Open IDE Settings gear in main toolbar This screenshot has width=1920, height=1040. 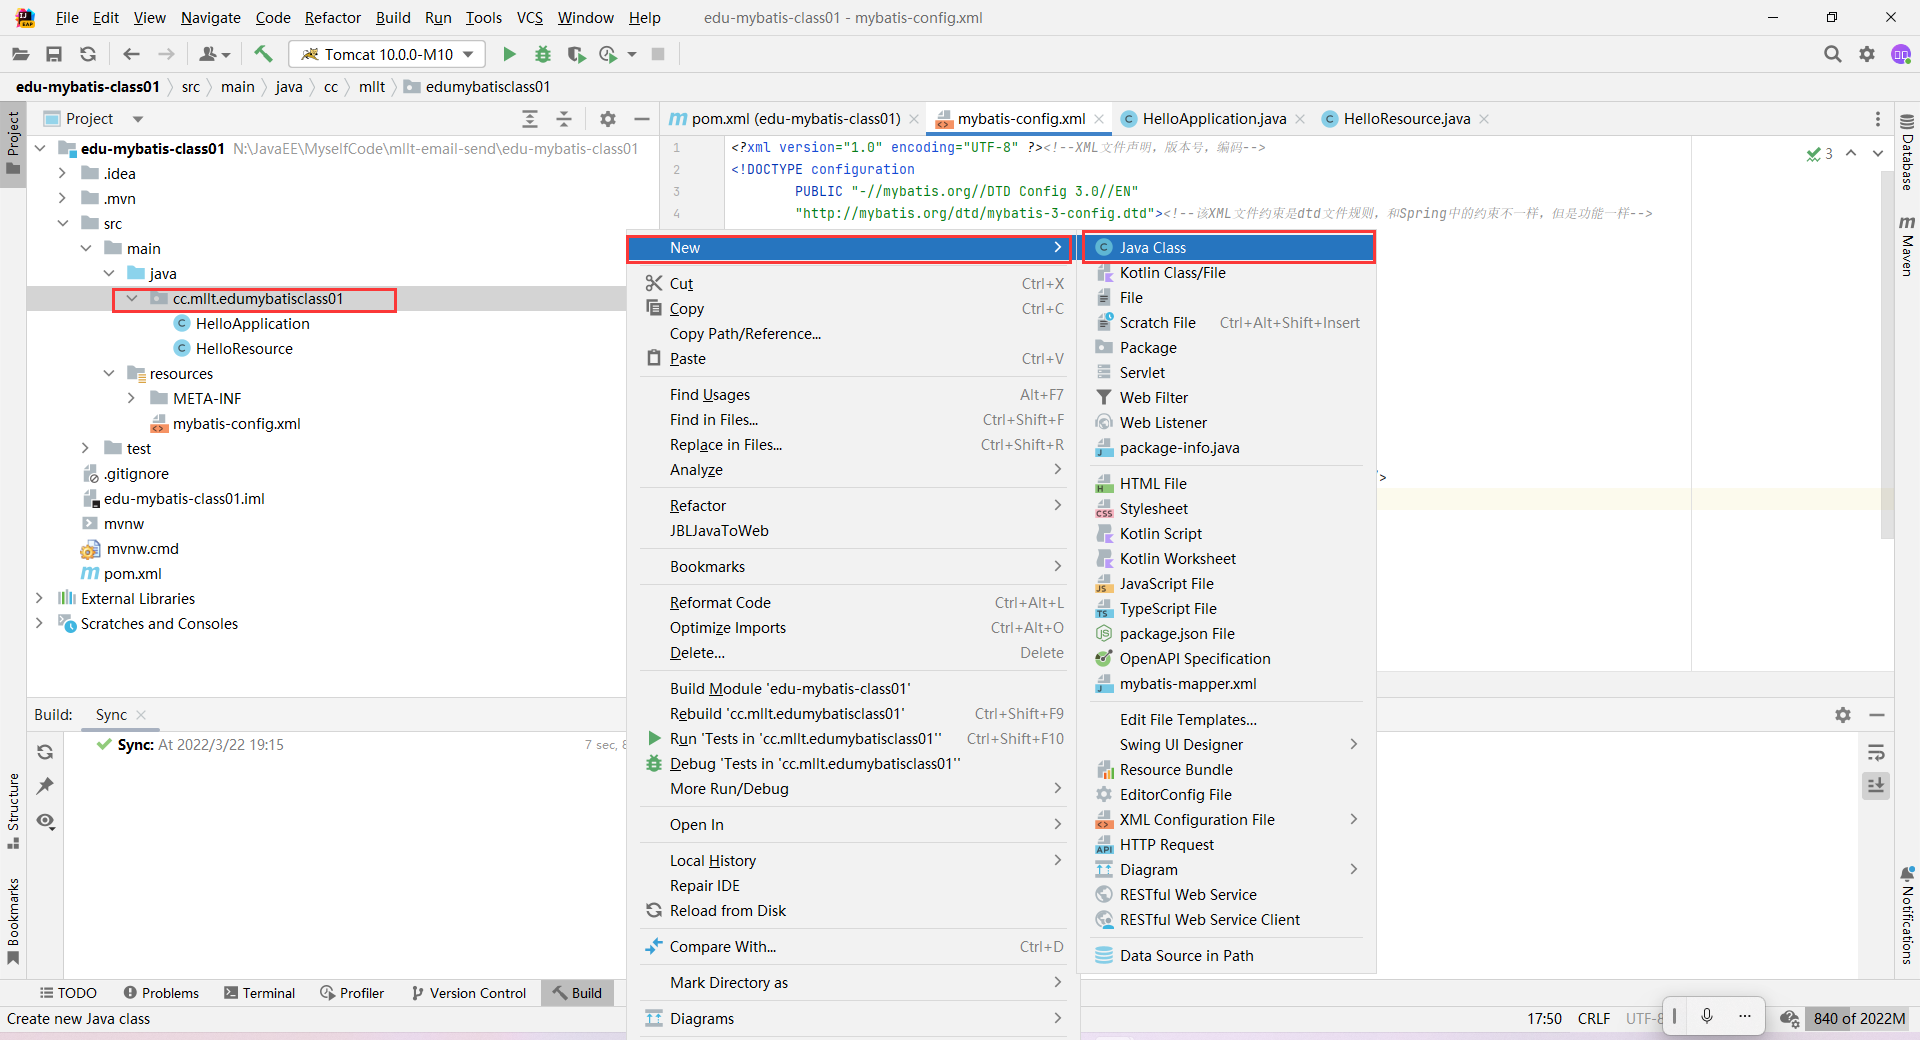[x=1867, y=54]
